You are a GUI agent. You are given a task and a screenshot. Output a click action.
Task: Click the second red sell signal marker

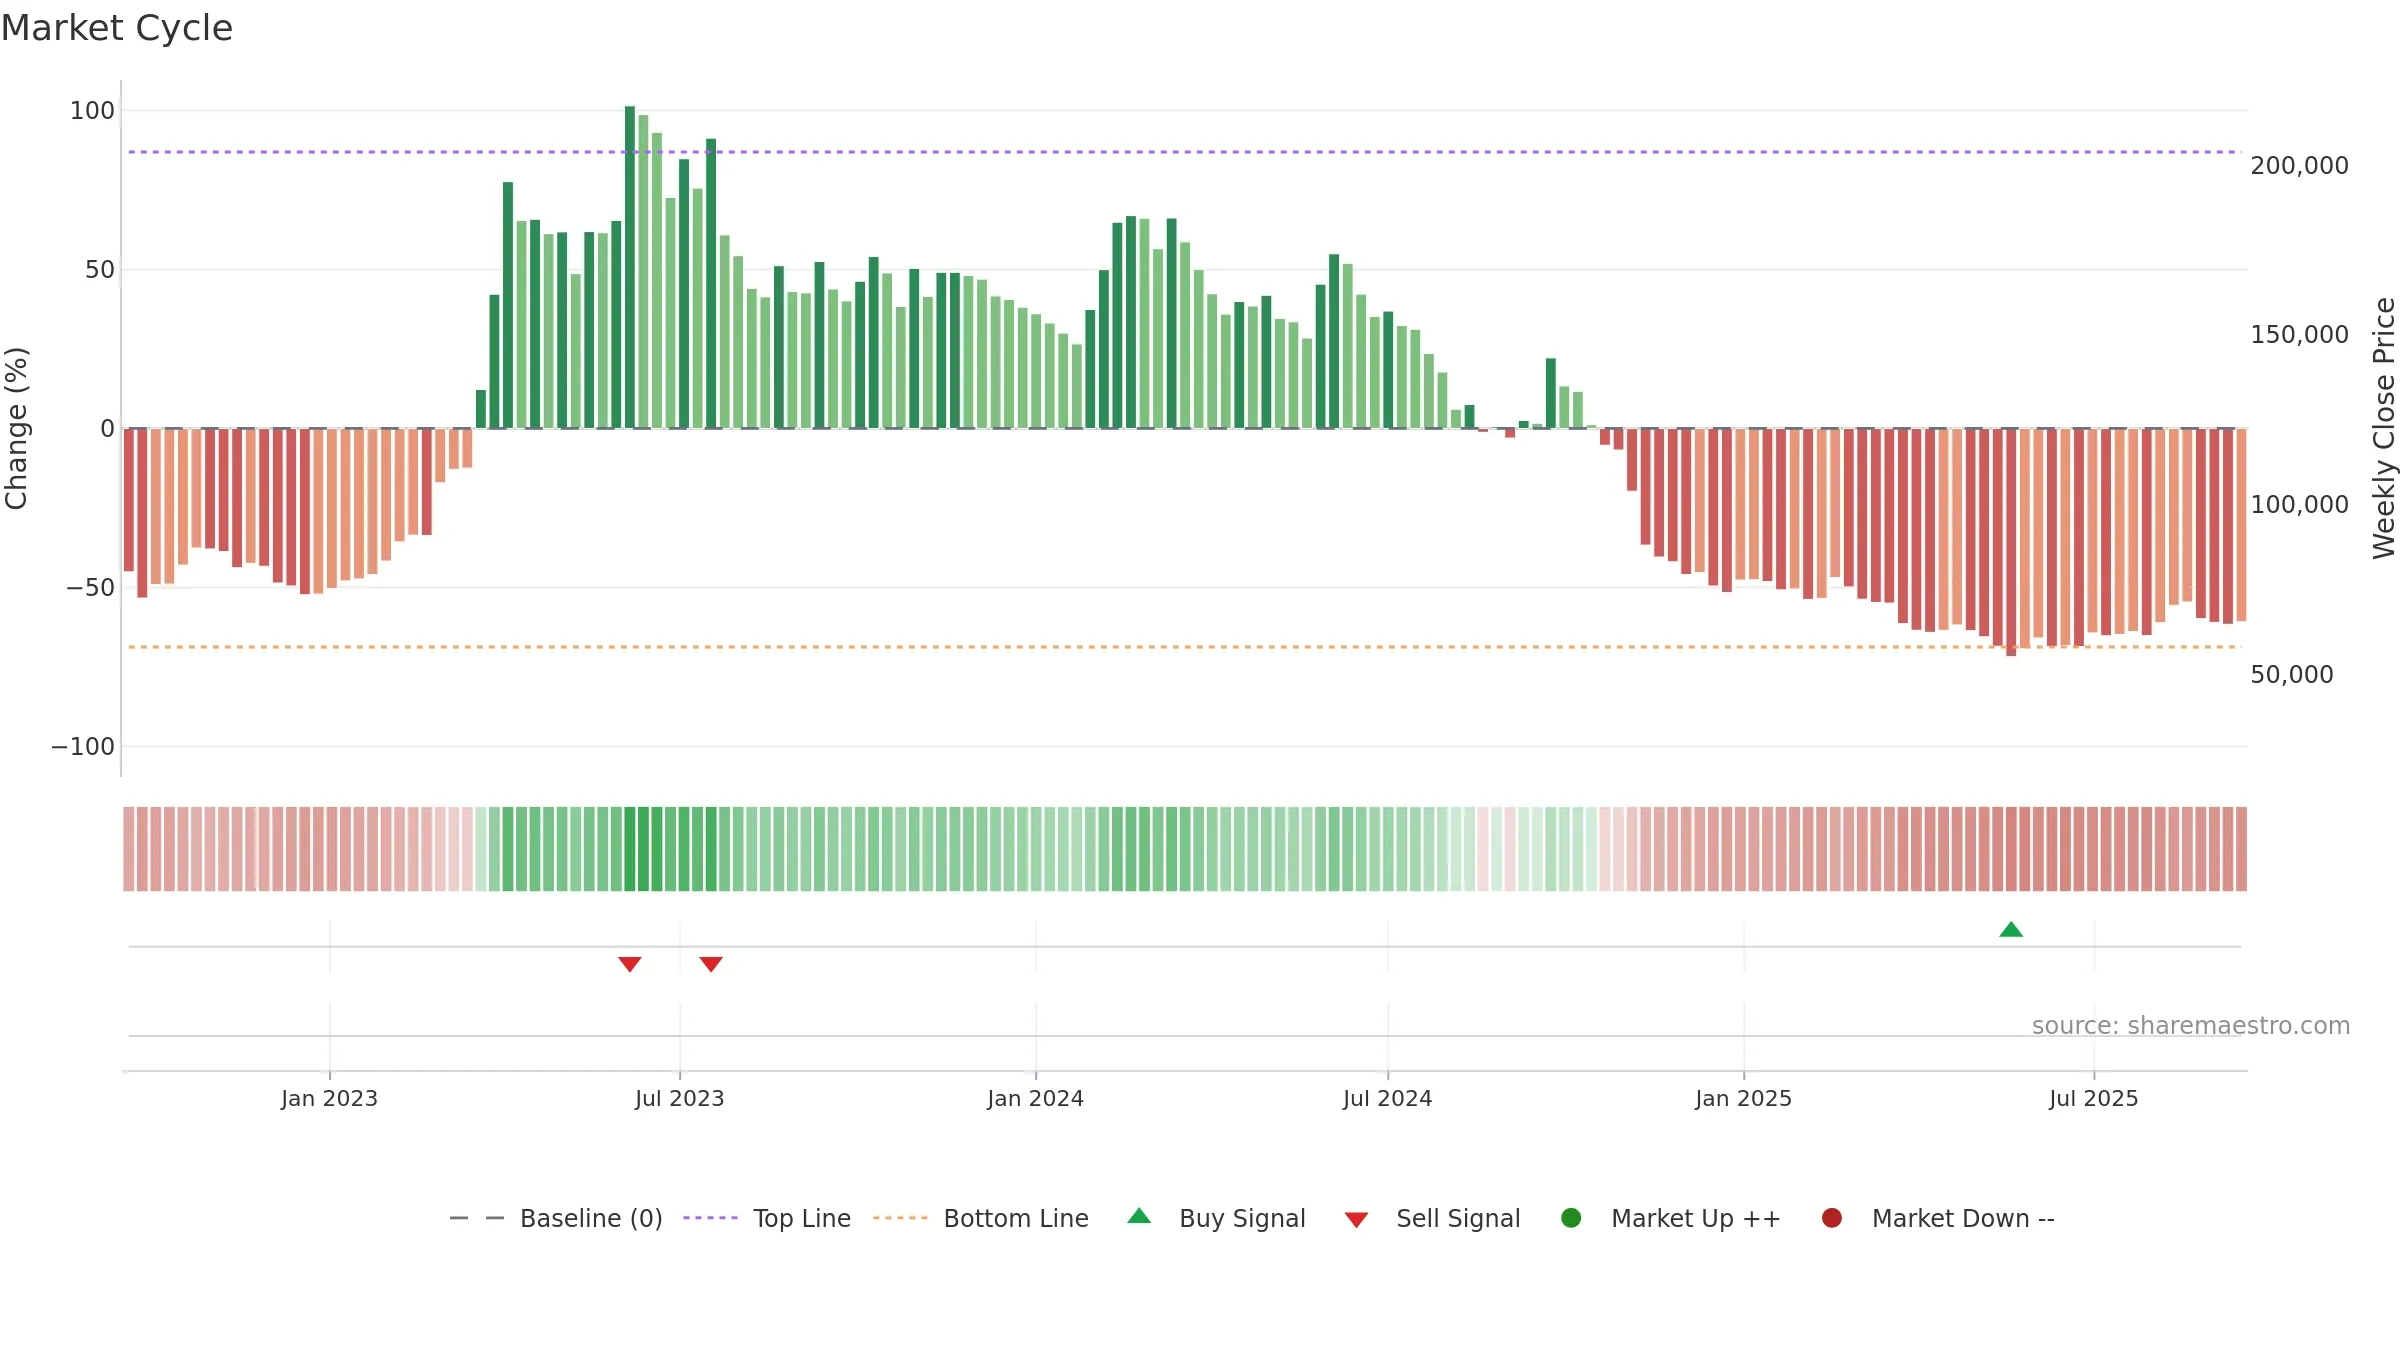[711, 964]
